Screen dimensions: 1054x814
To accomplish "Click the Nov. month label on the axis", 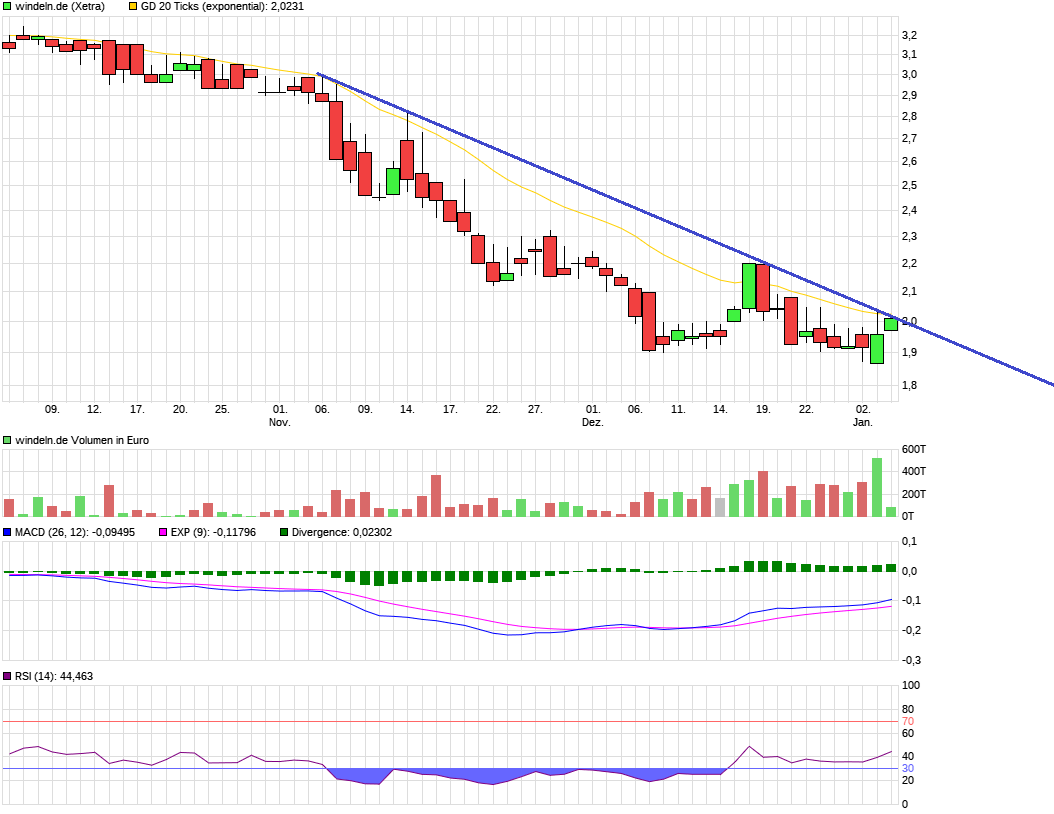I will click(x=280, y=422).
